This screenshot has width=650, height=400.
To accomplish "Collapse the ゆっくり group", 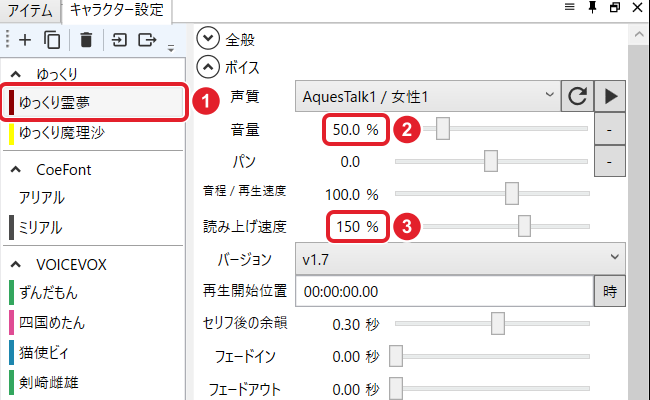I will (x=16, y=74).
